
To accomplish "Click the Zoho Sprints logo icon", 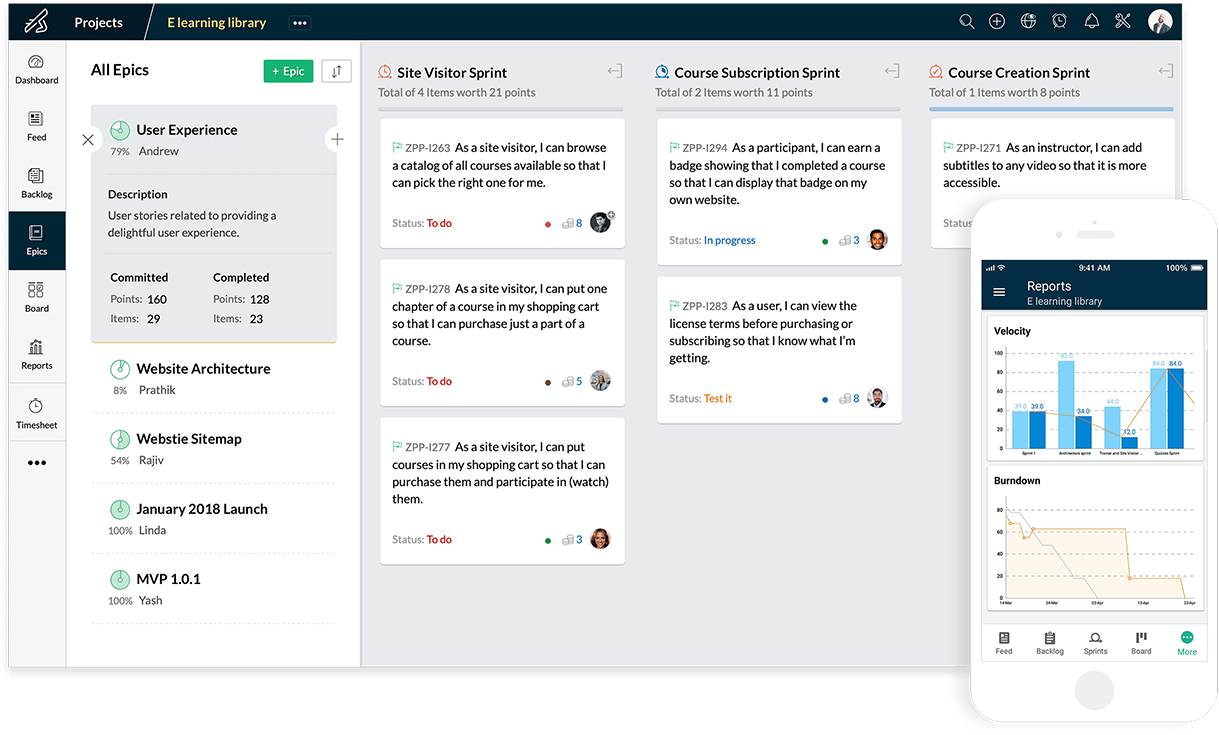I will click(36, 21).
